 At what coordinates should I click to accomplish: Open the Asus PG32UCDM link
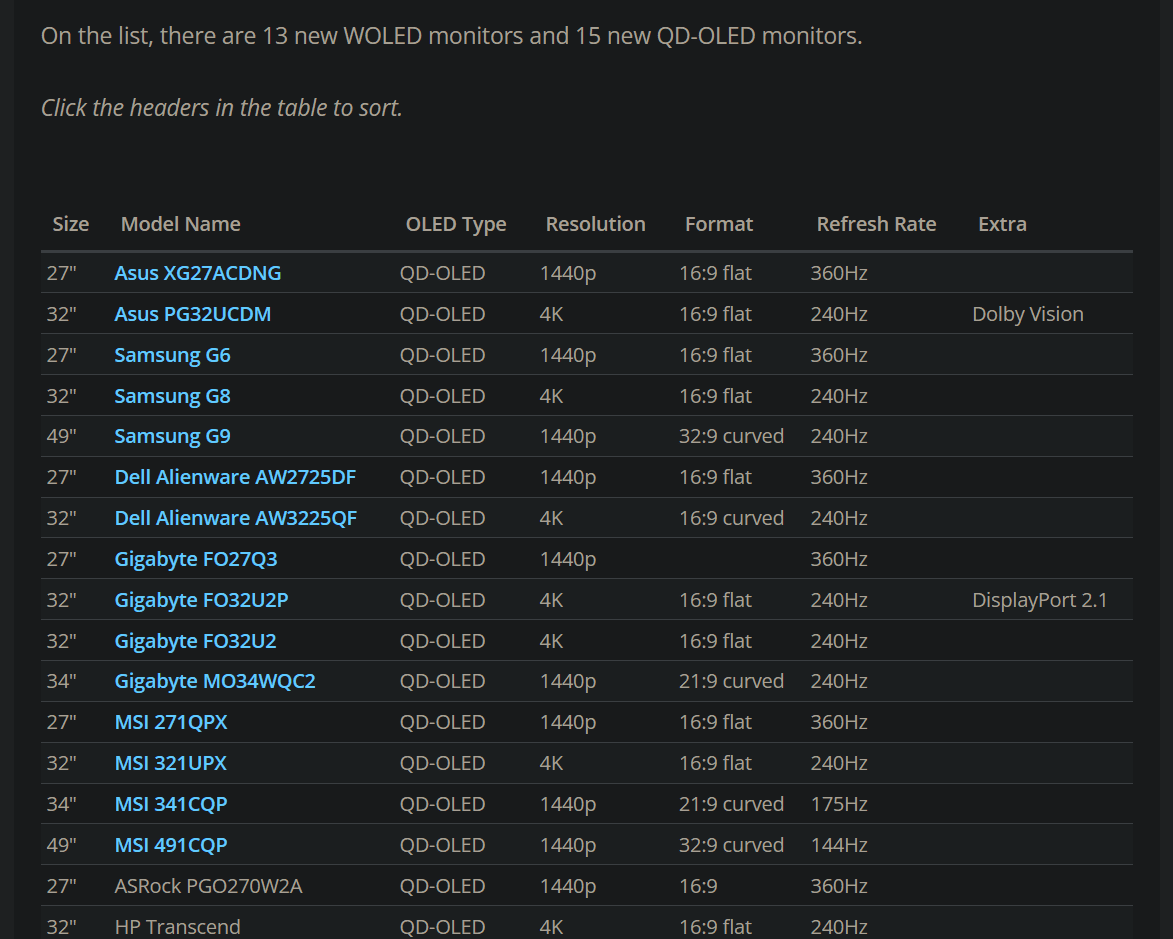192,314
